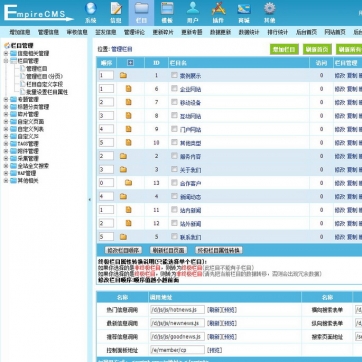Expand the 碎片管理 tree node
The width and height of the screenshot is (362, 362).
pyautogui.click(x=6, y=114)
